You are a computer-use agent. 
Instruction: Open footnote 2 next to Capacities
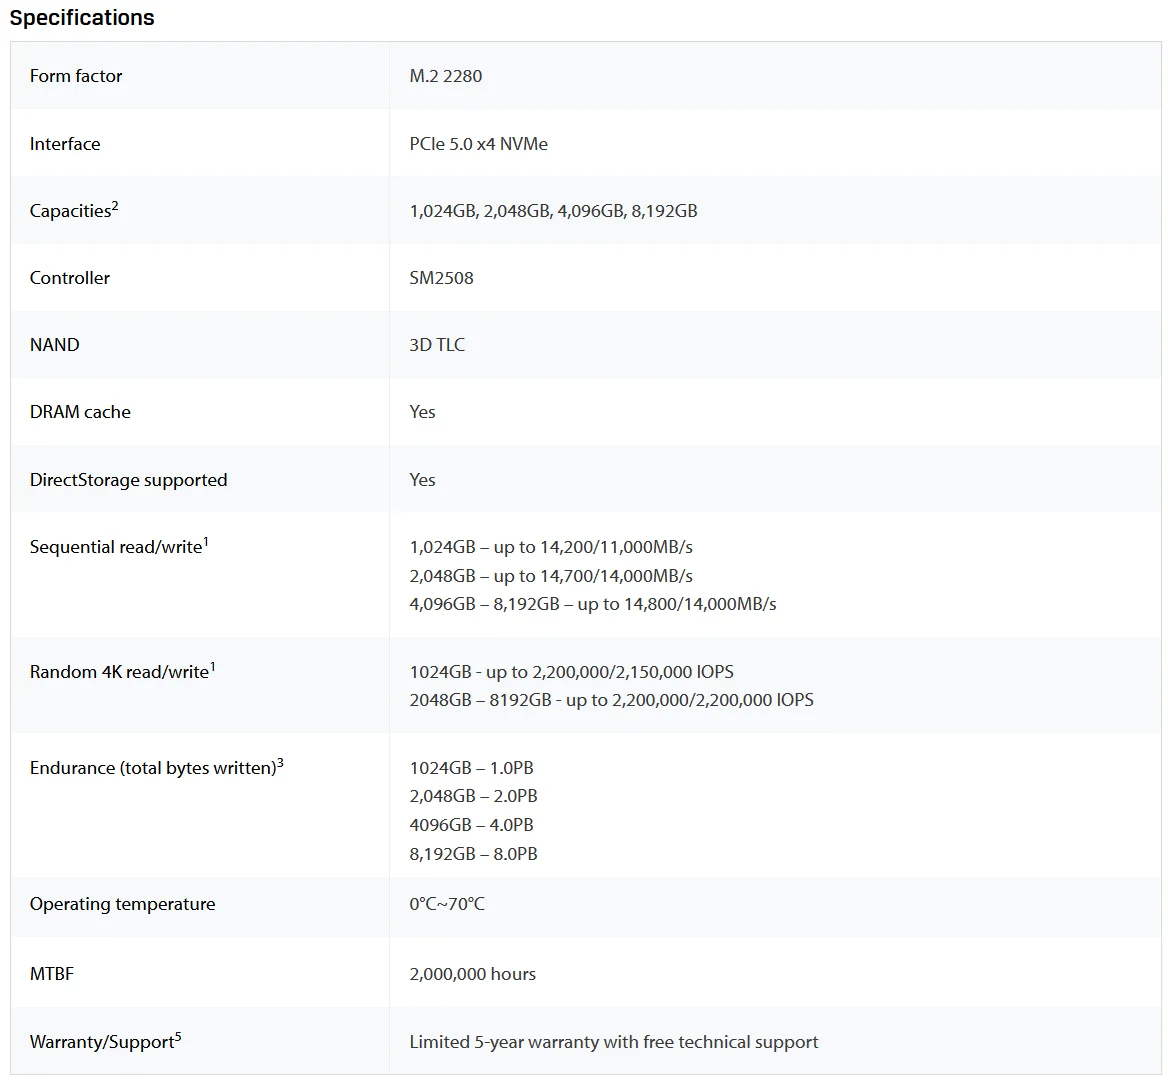tap(115, 206)
